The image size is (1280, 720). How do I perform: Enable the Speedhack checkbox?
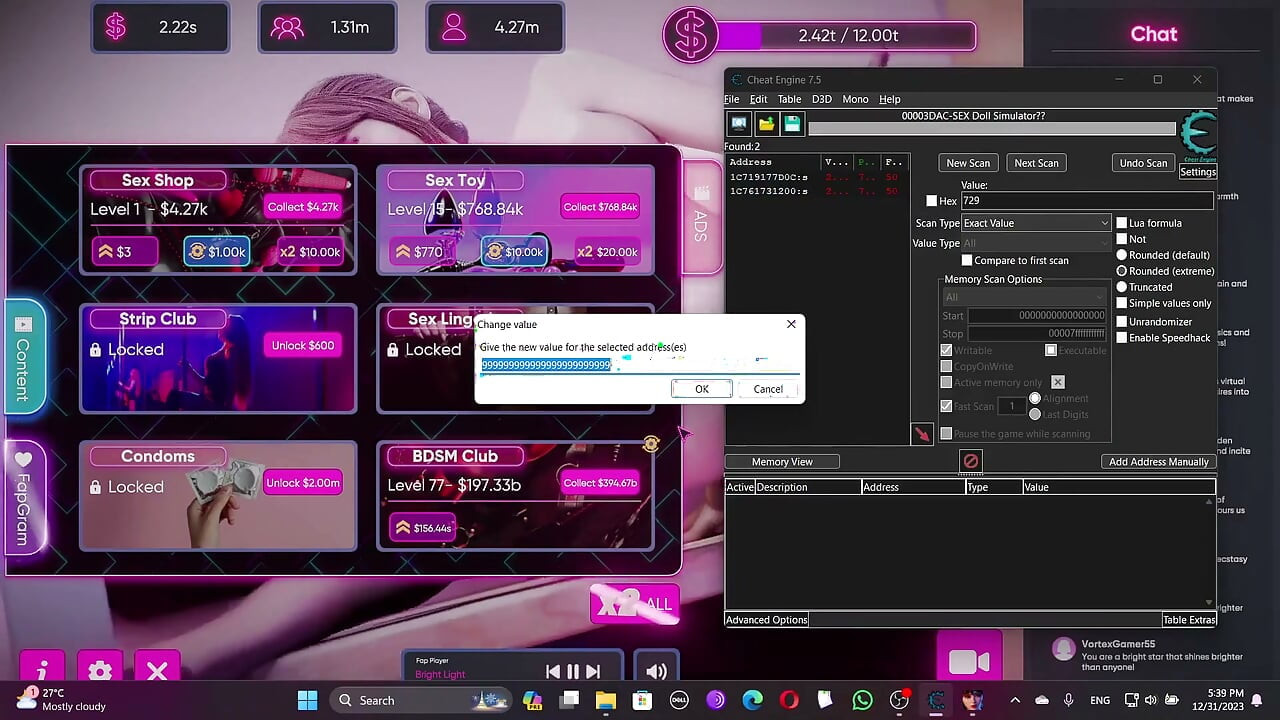(1122, 337)
